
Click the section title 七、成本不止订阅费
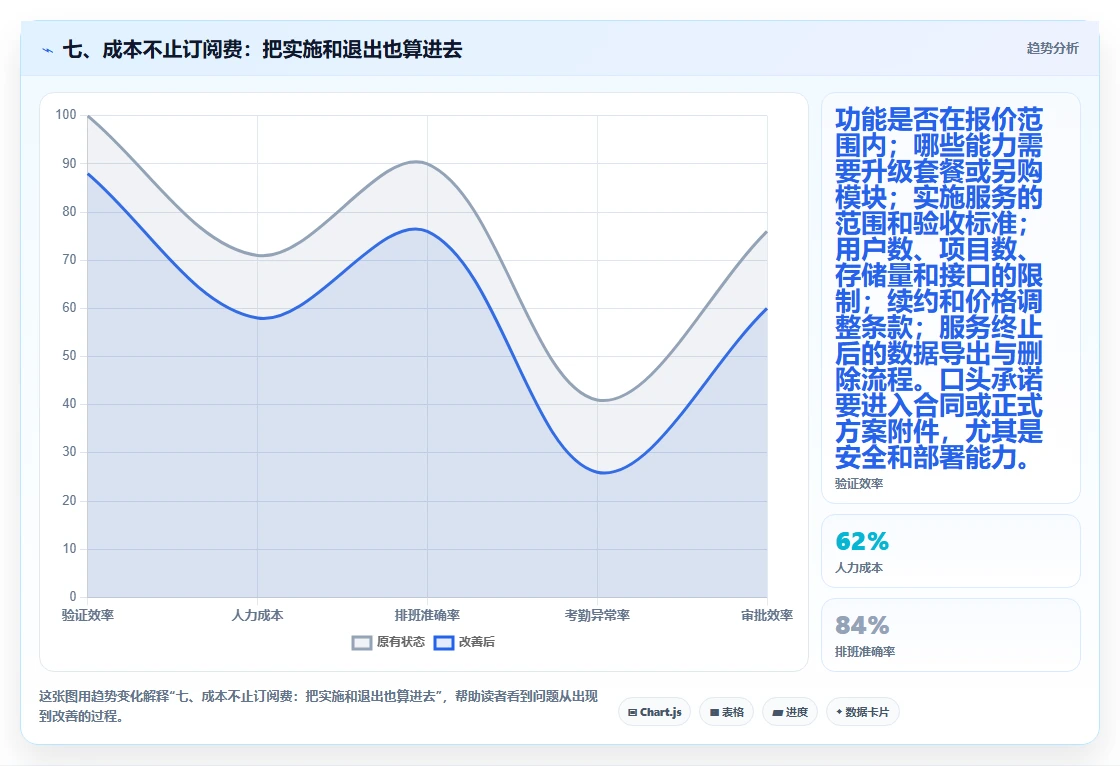pyautogui.click(x=262, y=49)
